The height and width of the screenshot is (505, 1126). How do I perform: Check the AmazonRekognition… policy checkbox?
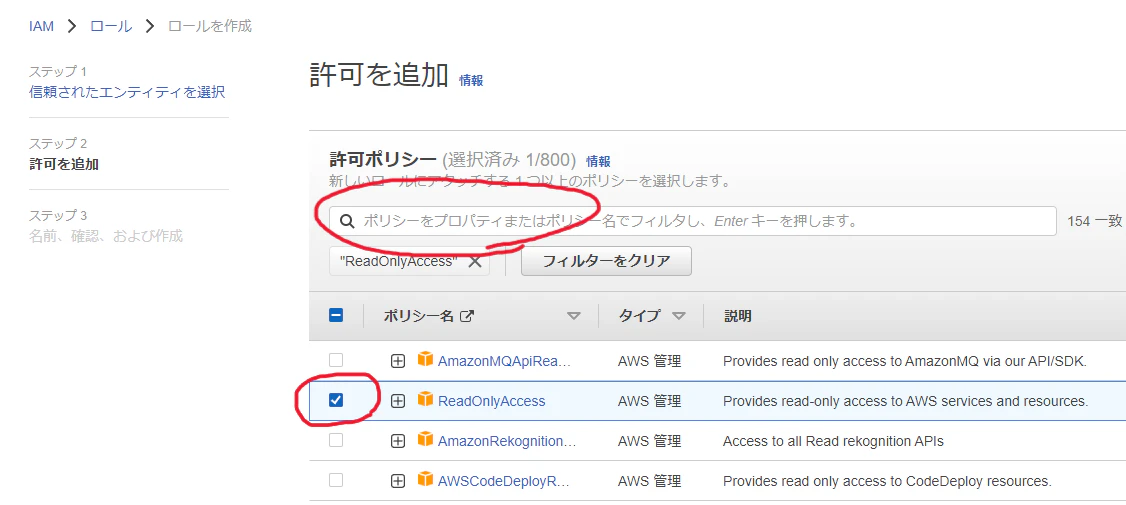click(x=335, y=440)
